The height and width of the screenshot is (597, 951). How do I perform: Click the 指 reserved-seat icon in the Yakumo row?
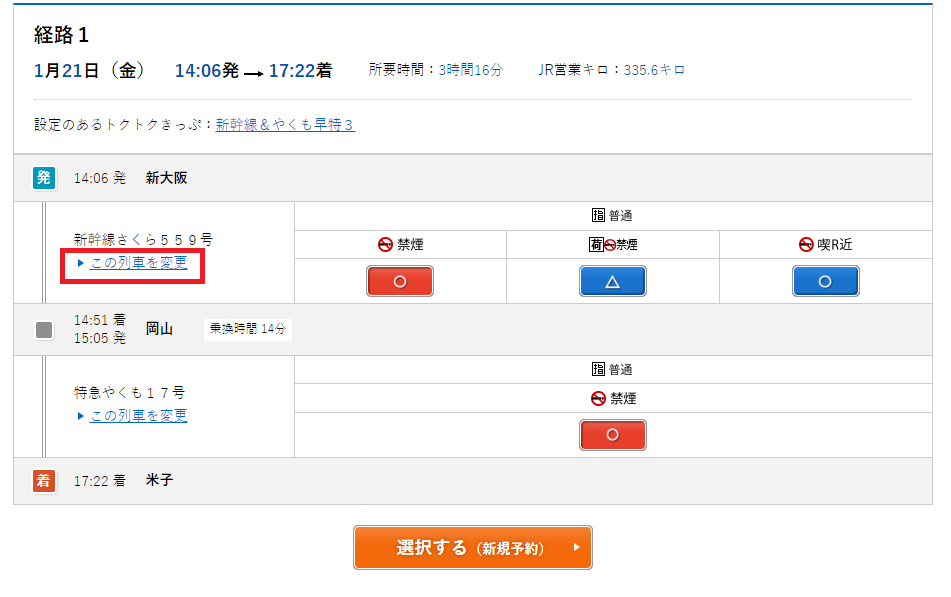tap(599, 370)
